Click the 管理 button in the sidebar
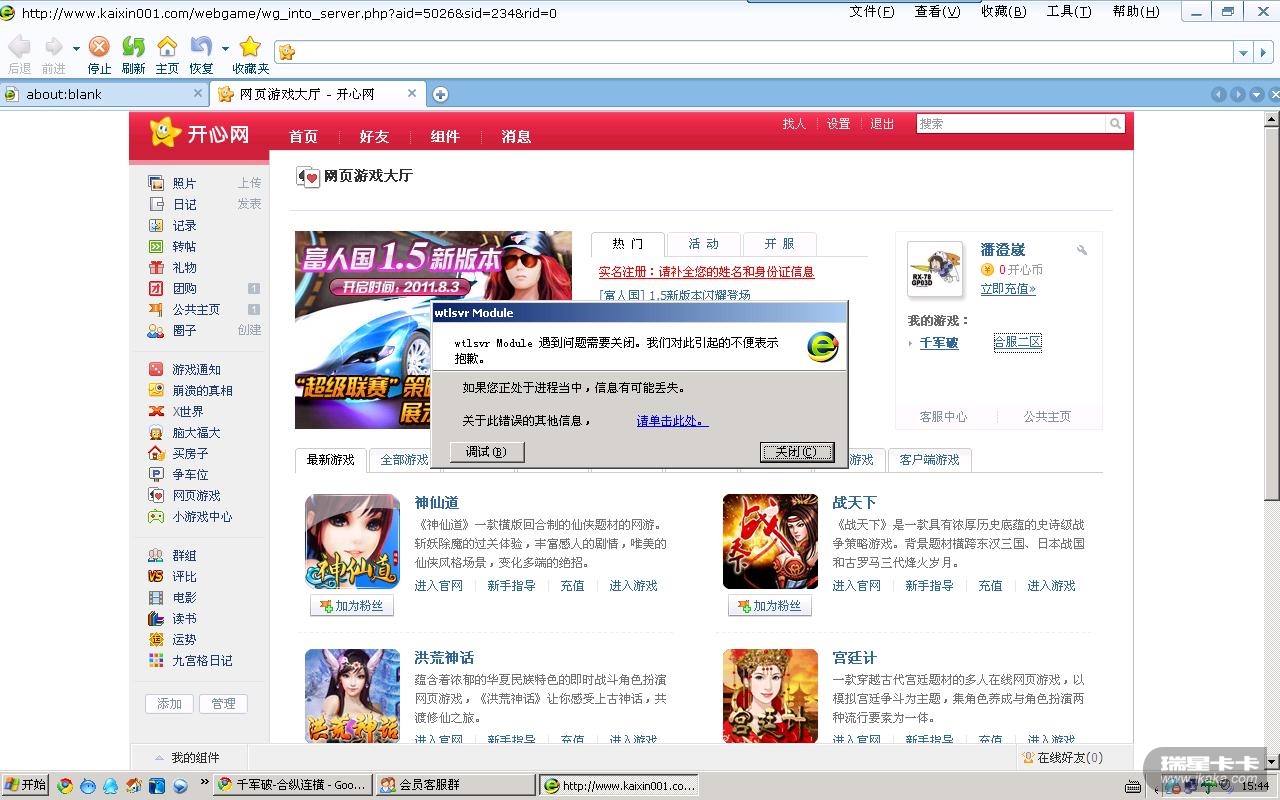This screenshot has width=1280, height=800. pyautogui.click(x=223, y=704)
